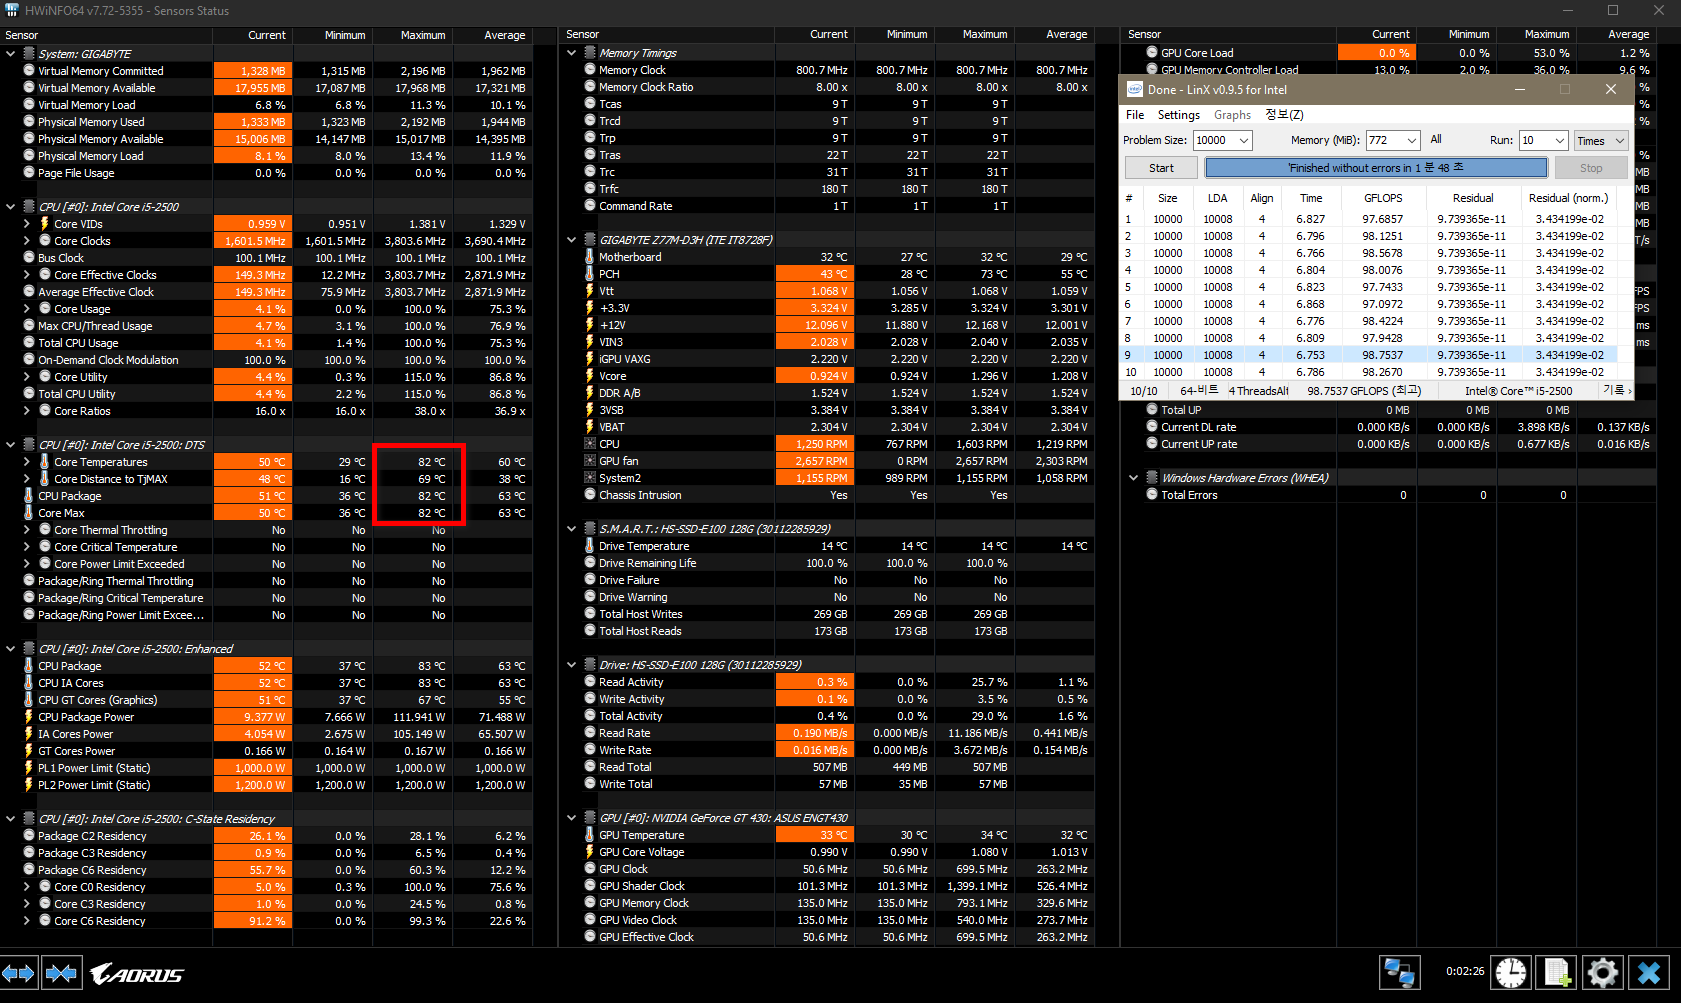Click the GPU Temperature thermometer icon
Image resolution: width=1681 pixels, height=1003 pixels.
tap(590, 835)
